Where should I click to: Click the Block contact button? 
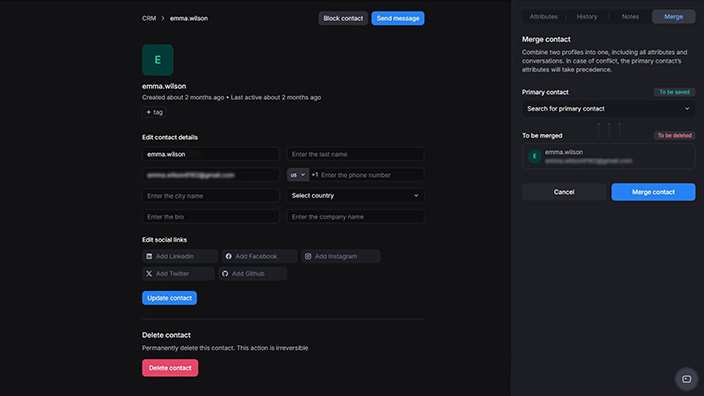click(343, 18)
